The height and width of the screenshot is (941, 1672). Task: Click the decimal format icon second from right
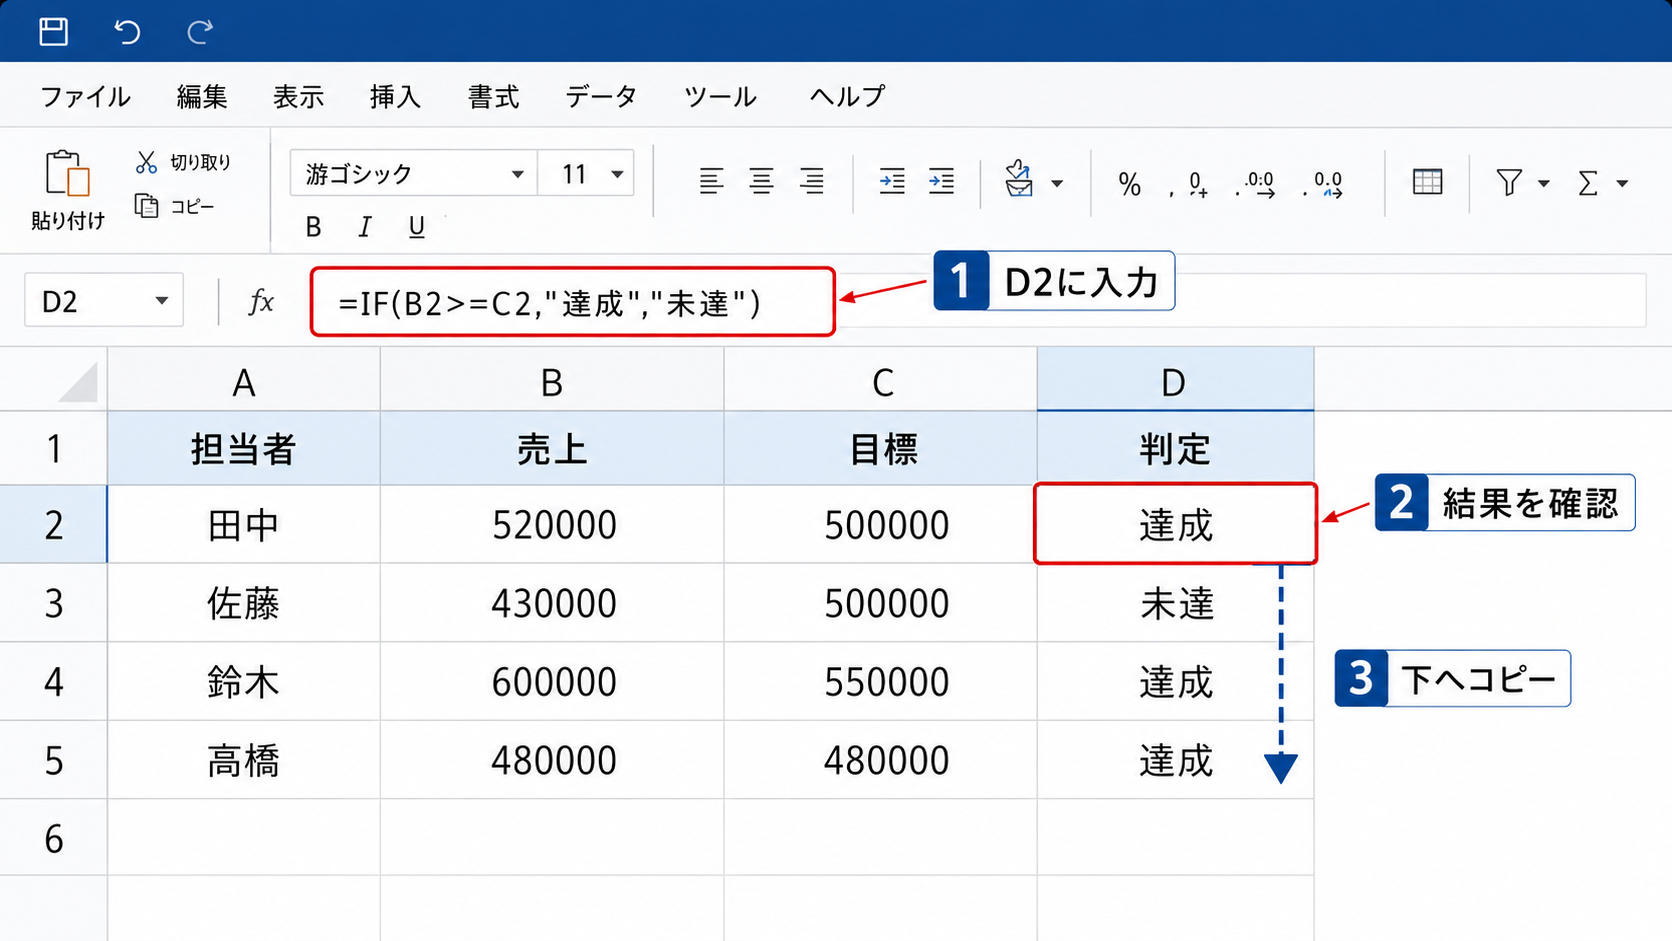(1256, 184)
